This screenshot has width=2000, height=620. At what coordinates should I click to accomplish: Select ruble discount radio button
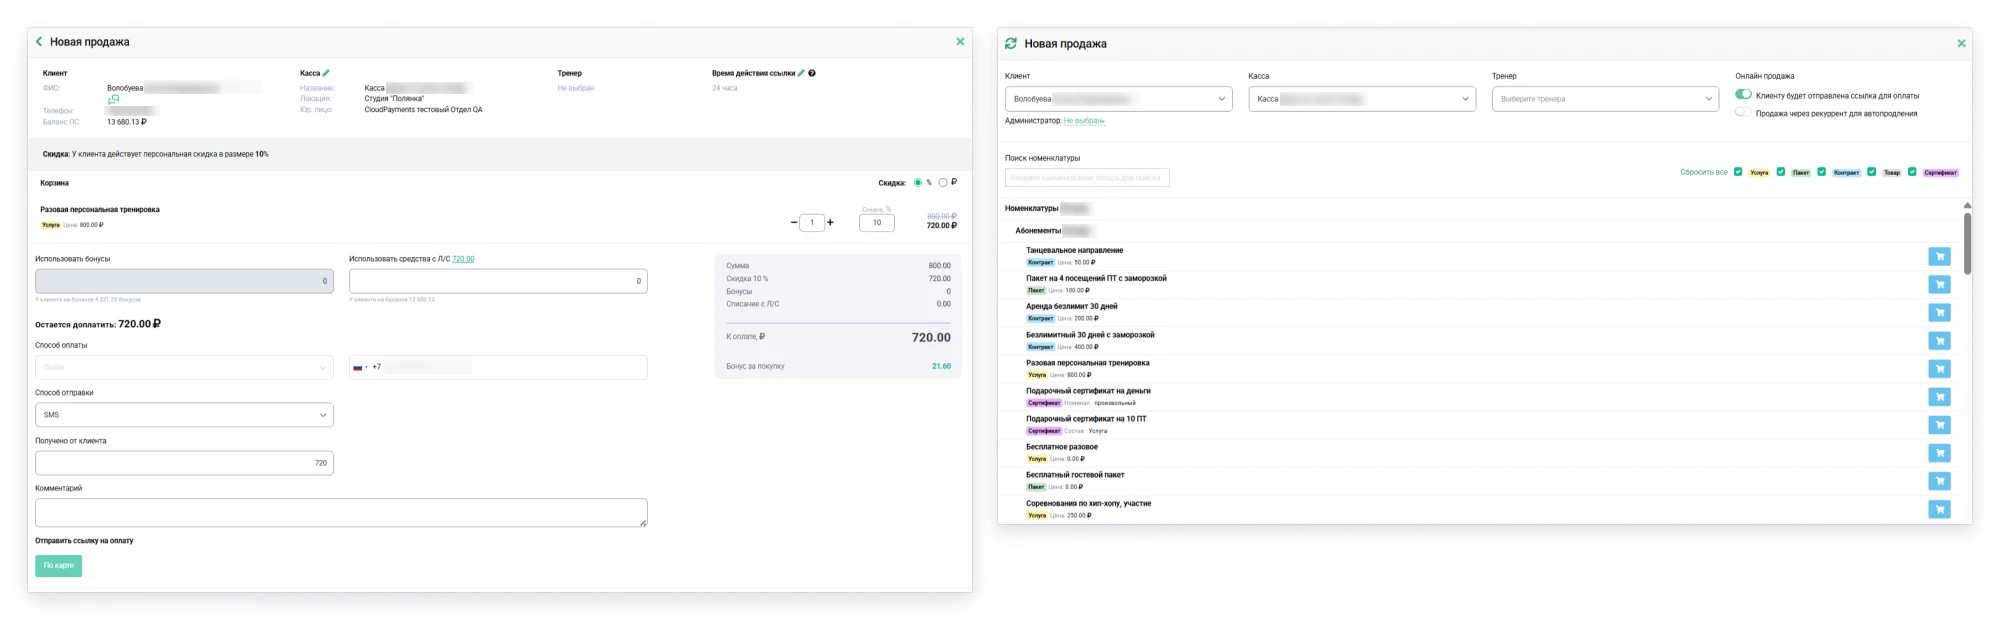pyautogui.click(x=943, y=182)
